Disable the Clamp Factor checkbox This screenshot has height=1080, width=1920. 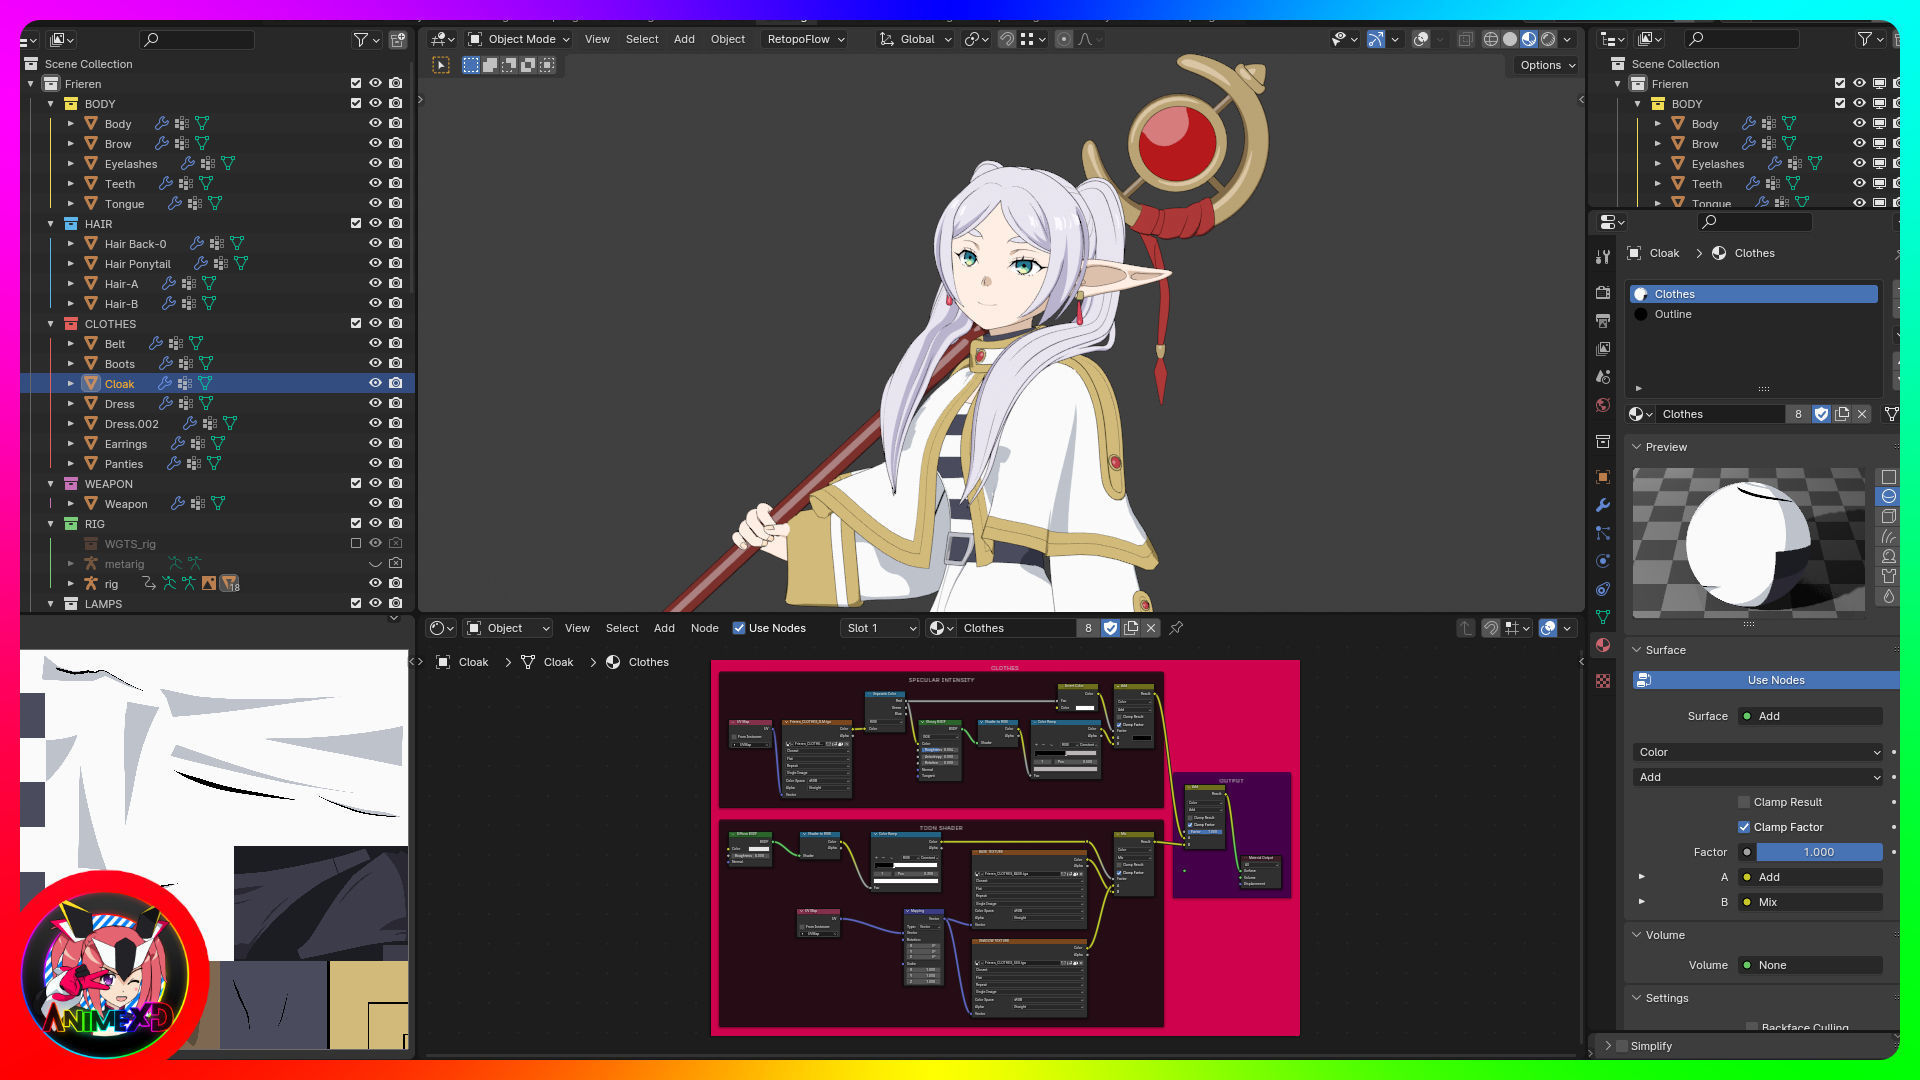tap(1744, 827)
